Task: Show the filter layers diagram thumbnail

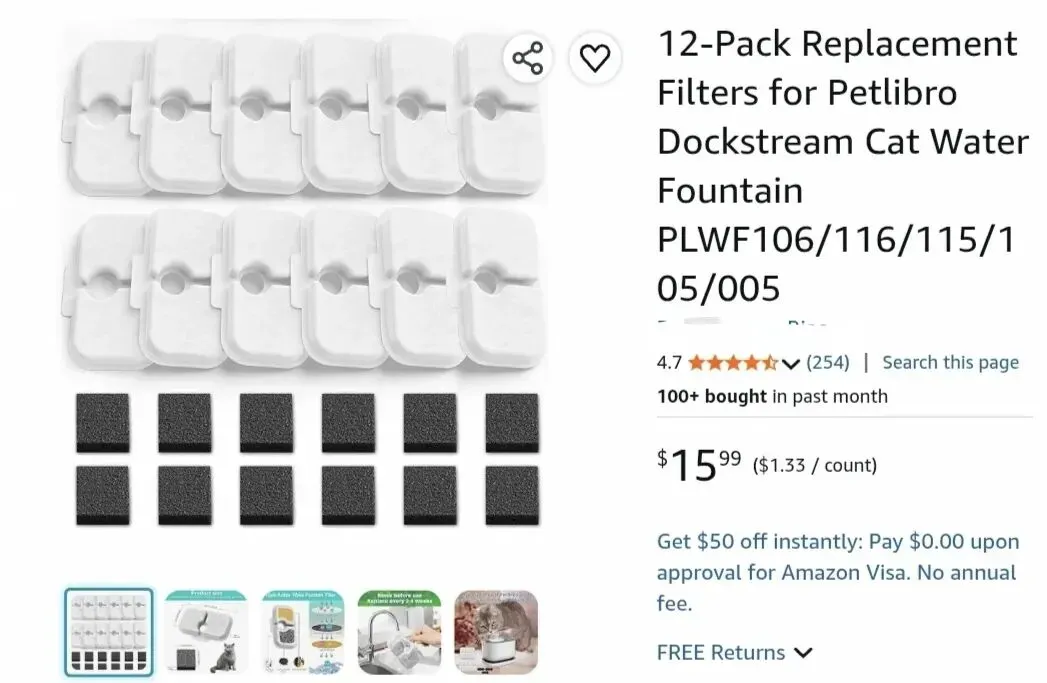Action: tap(302, 632)
